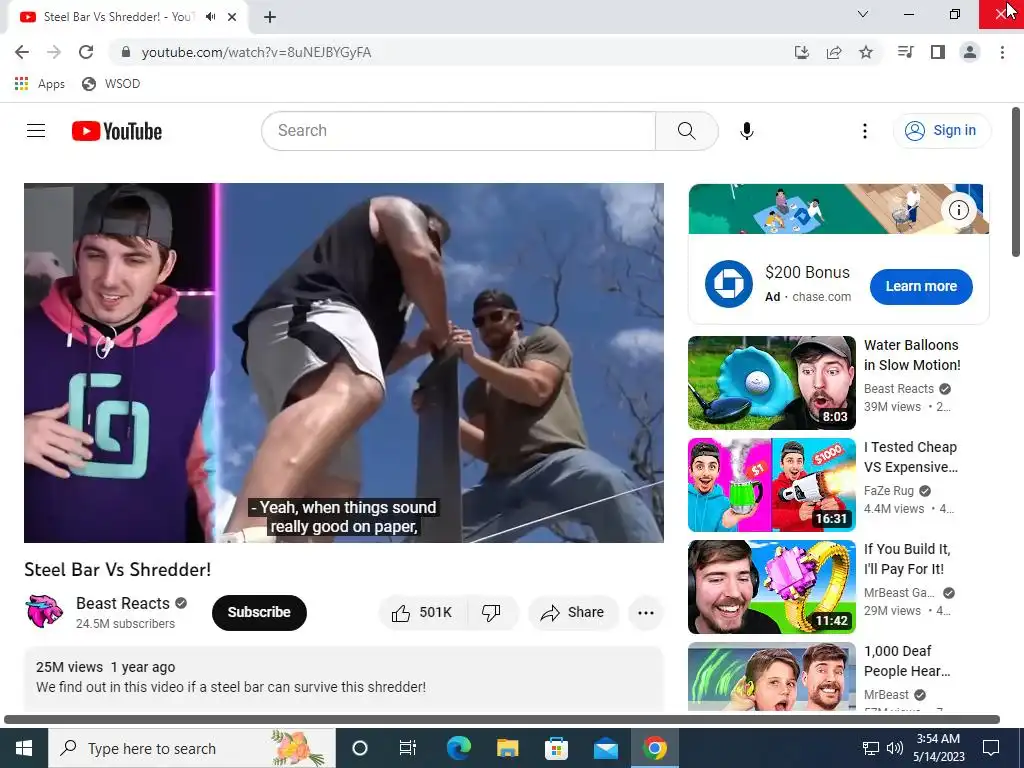The height and width of the screenshot is (768, 1024).
Task: View site information lock icon
Action: click(x=126, y=52)
